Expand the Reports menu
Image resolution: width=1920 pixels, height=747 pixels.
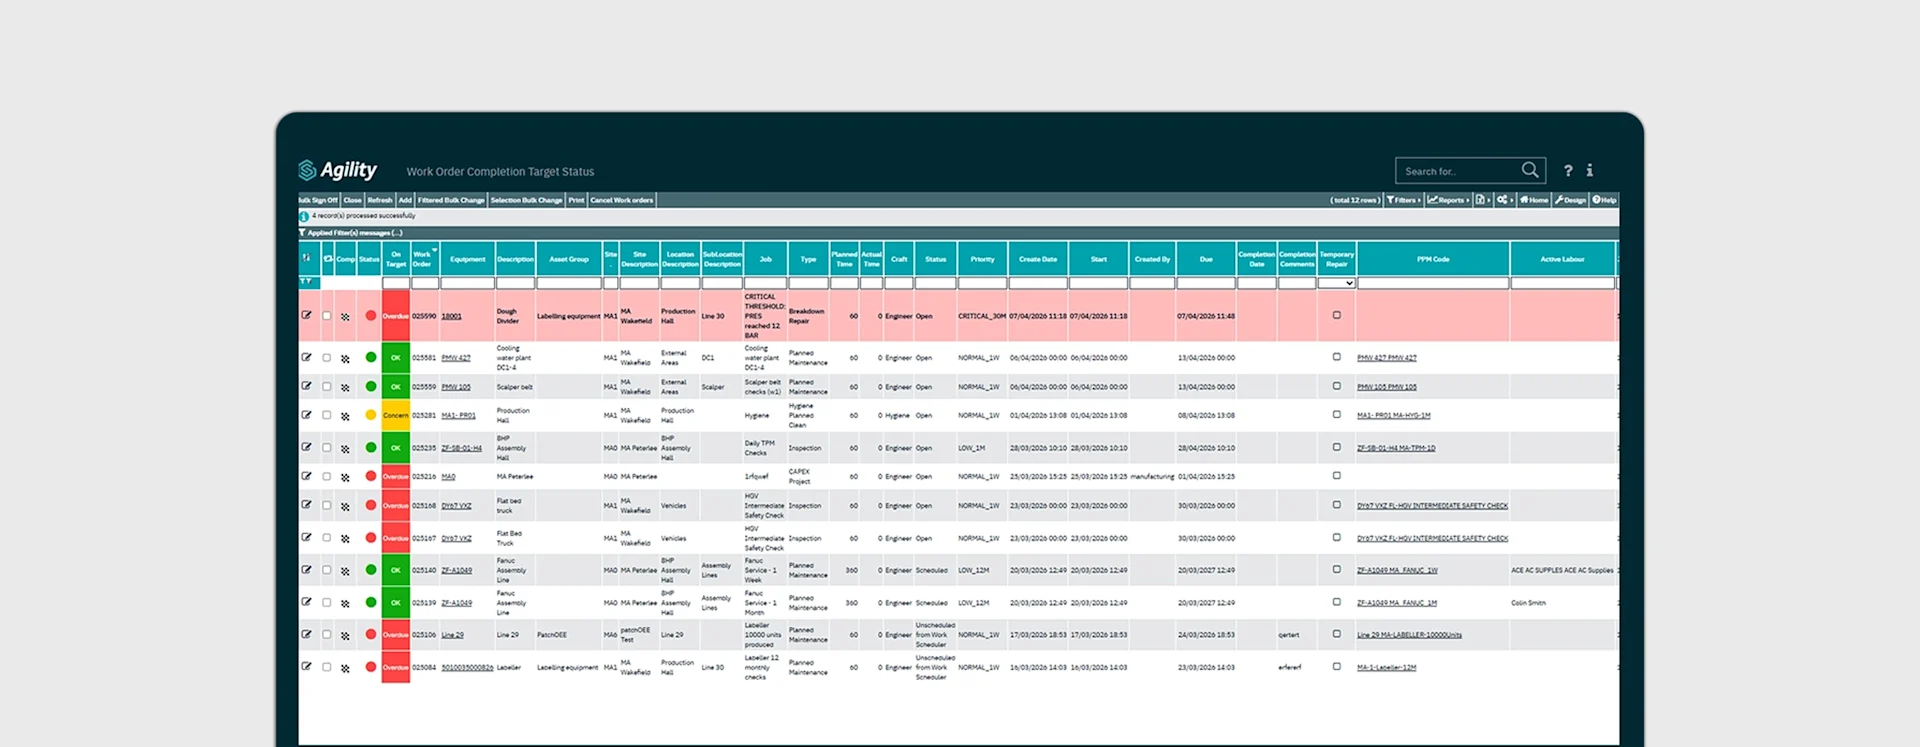point(1448,200)
